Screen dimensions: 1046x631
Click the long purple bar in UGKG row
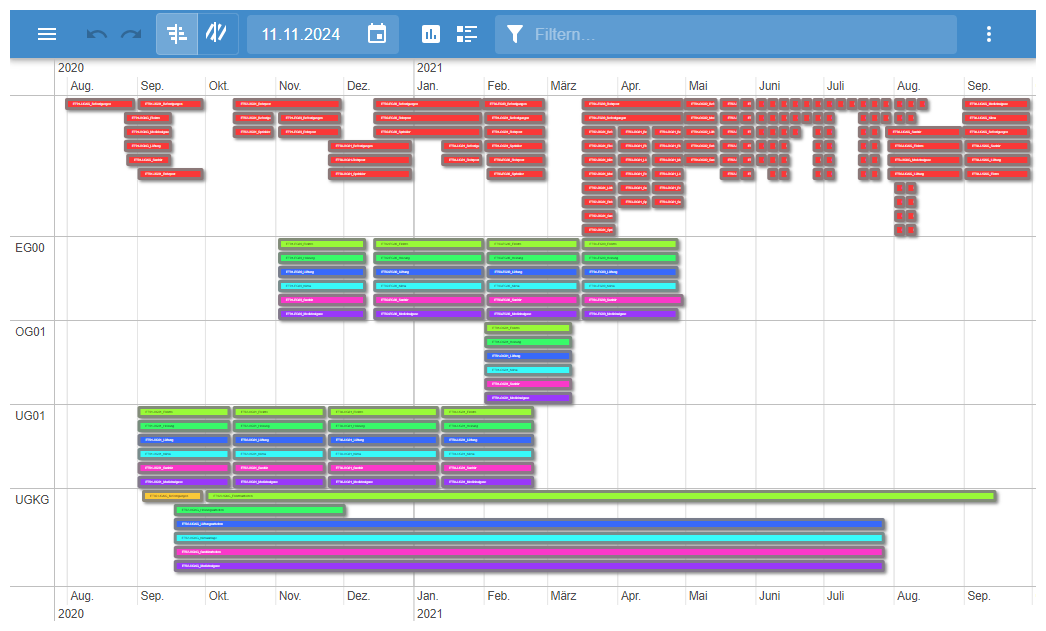point(530,566)
